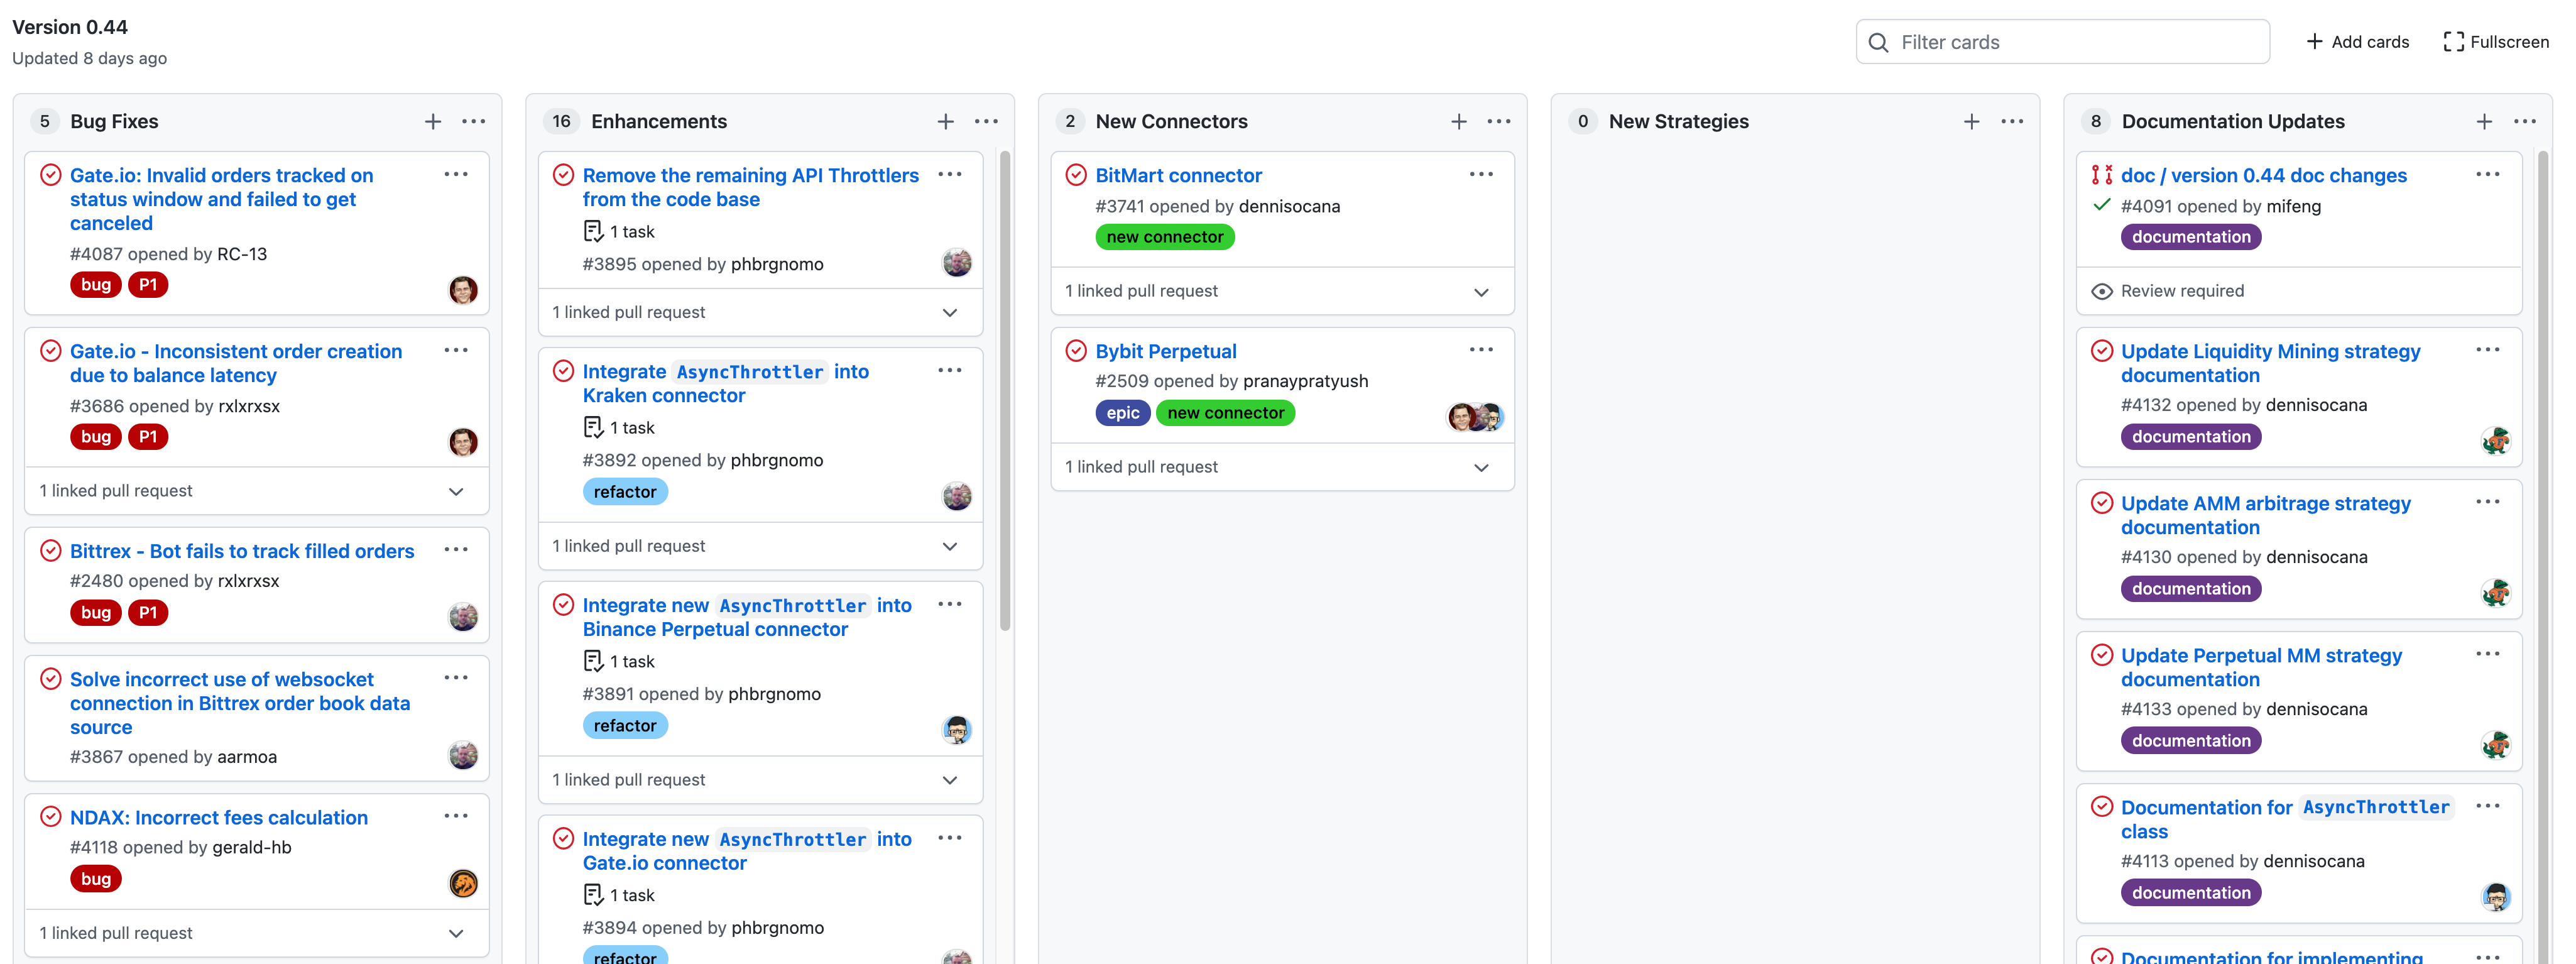Open Integrate AsyncThrottler into Kraken connector issue
This screenshot has width=2576, height=964.
coord(726,383)
